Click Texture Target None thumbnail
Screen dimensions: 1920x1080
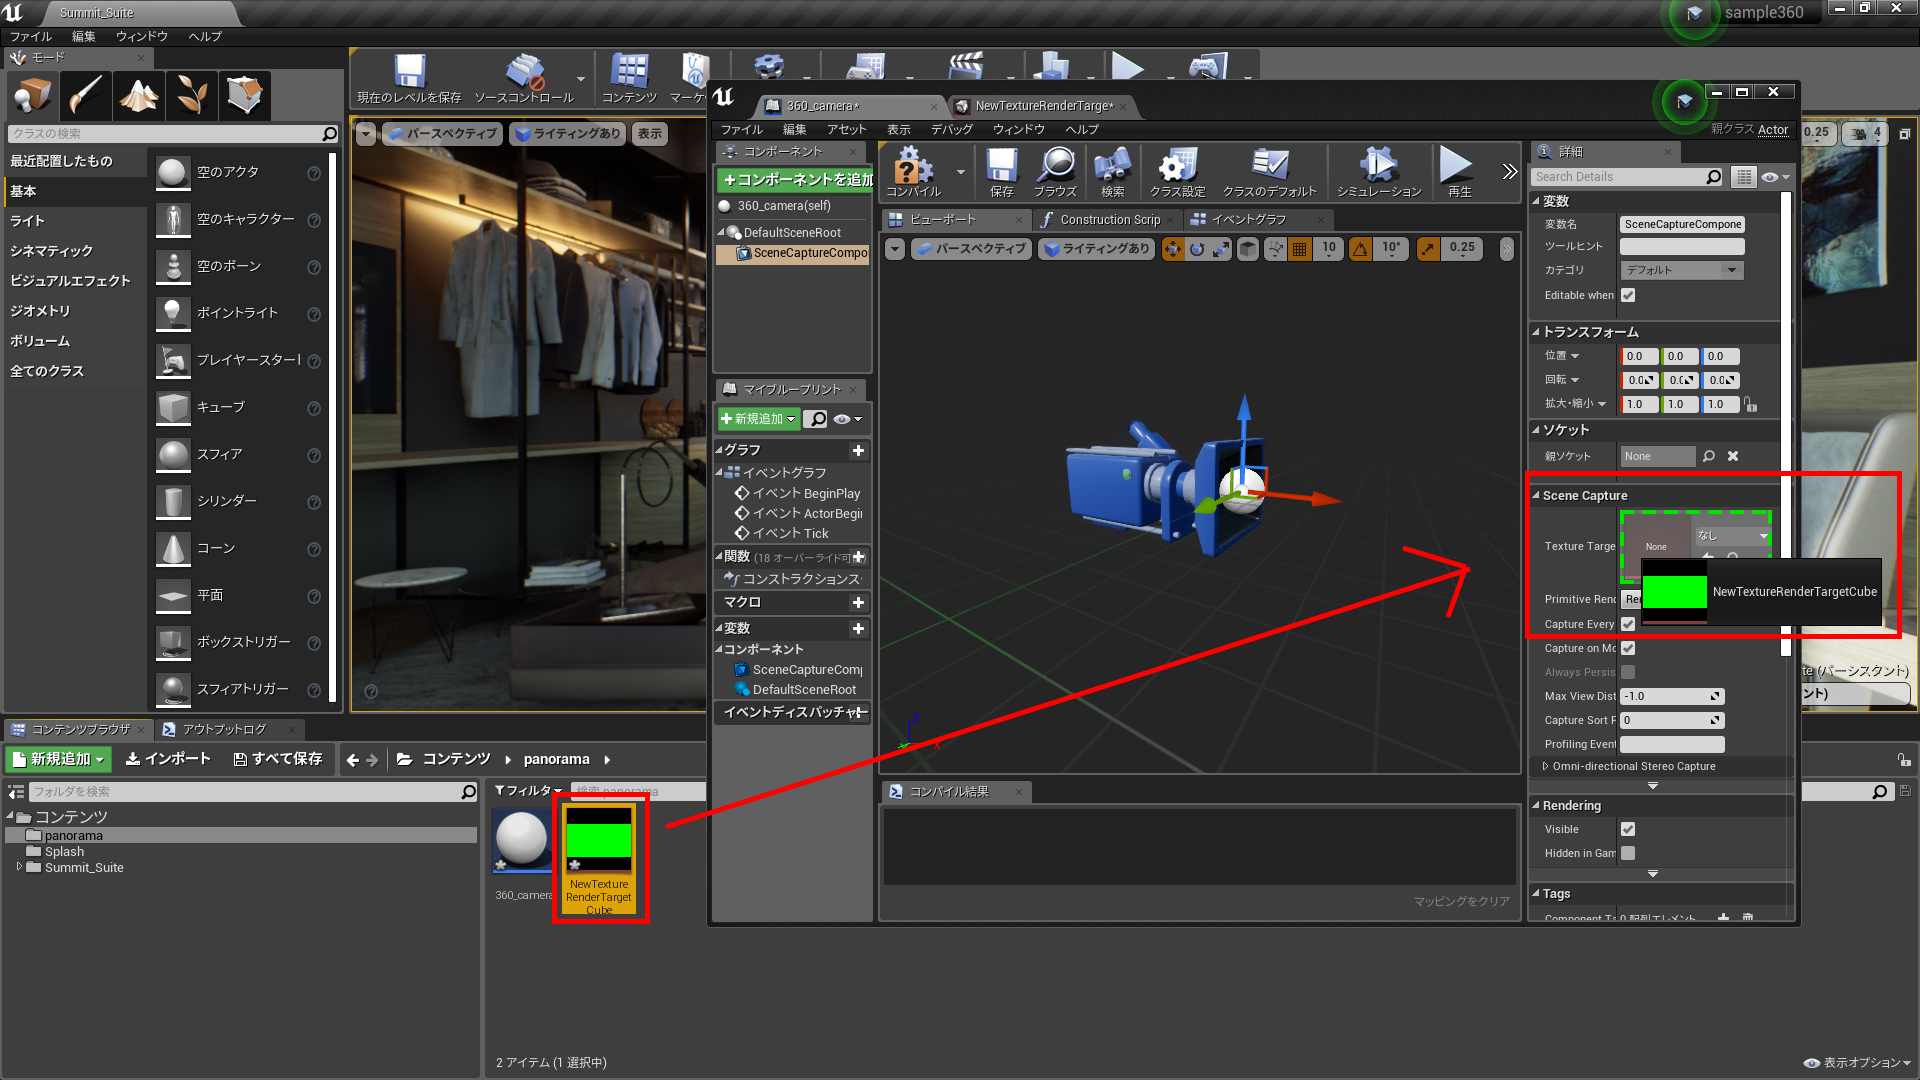pos(1656,546)
